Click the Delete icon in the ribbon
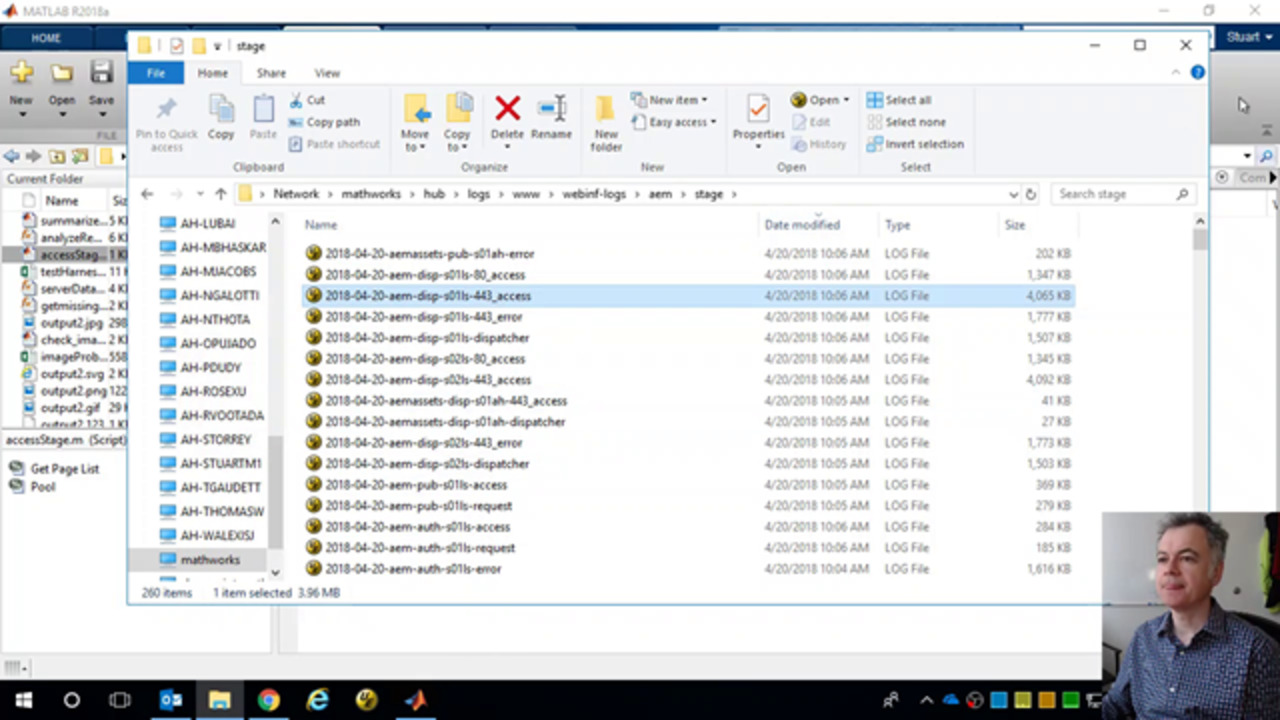 [x=507, y=111]
